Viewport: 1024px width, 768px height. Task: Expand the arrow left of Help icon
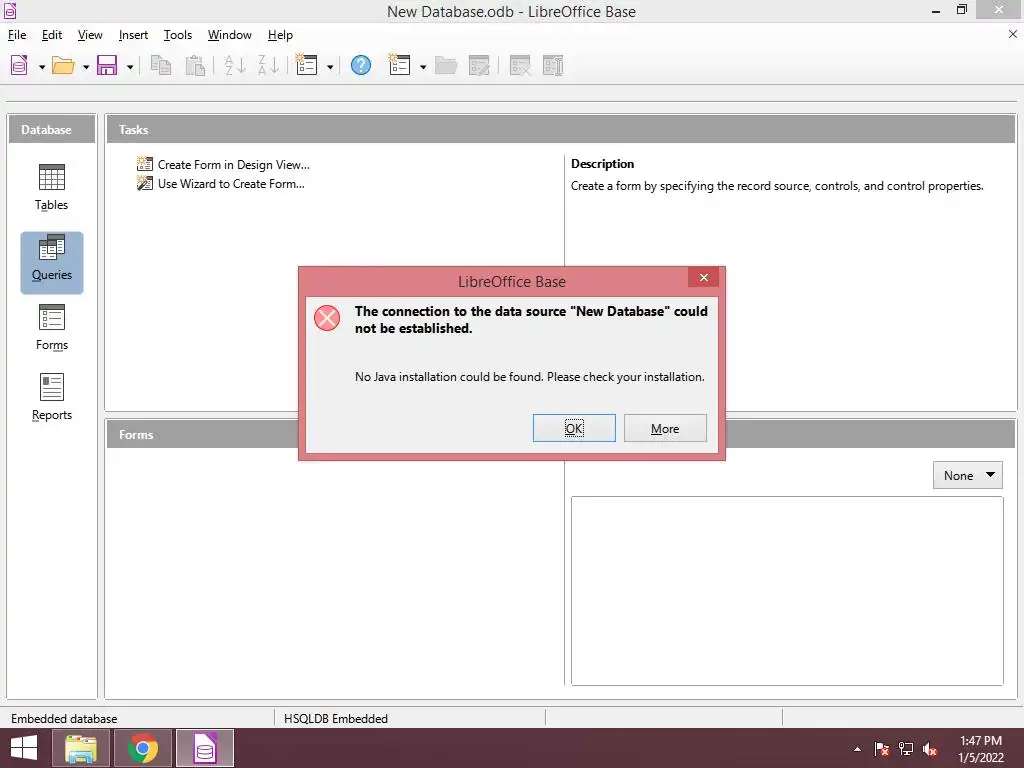pyautogui.click(x=330, y=67)
